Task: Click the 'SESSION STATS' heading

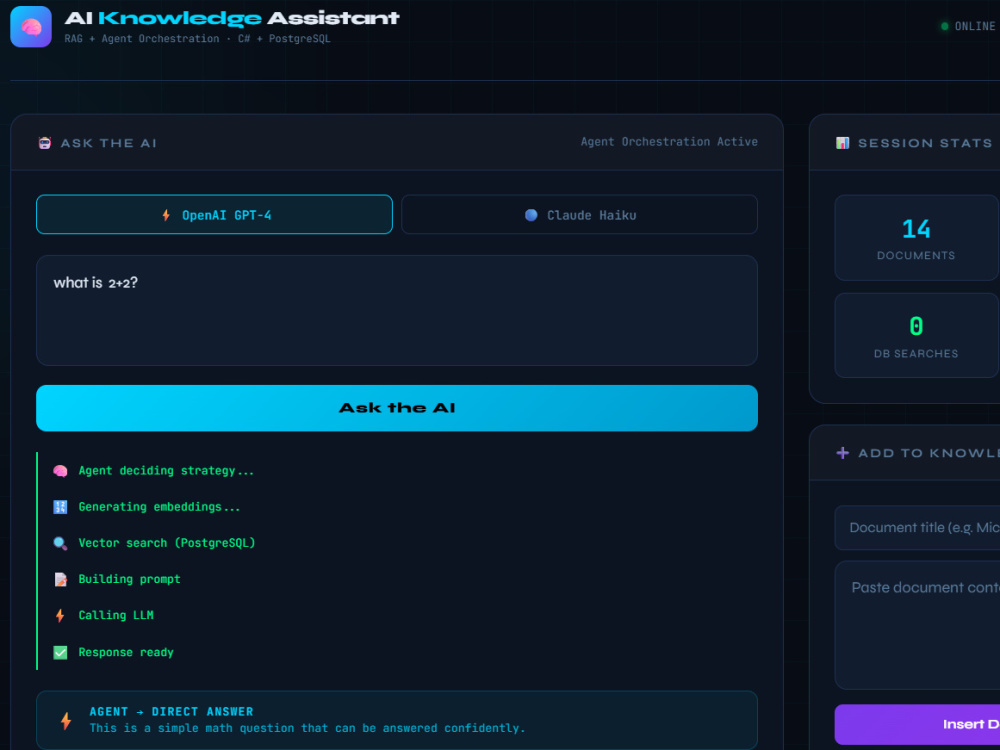Action: pyautogui.click(x=925, y=143)
